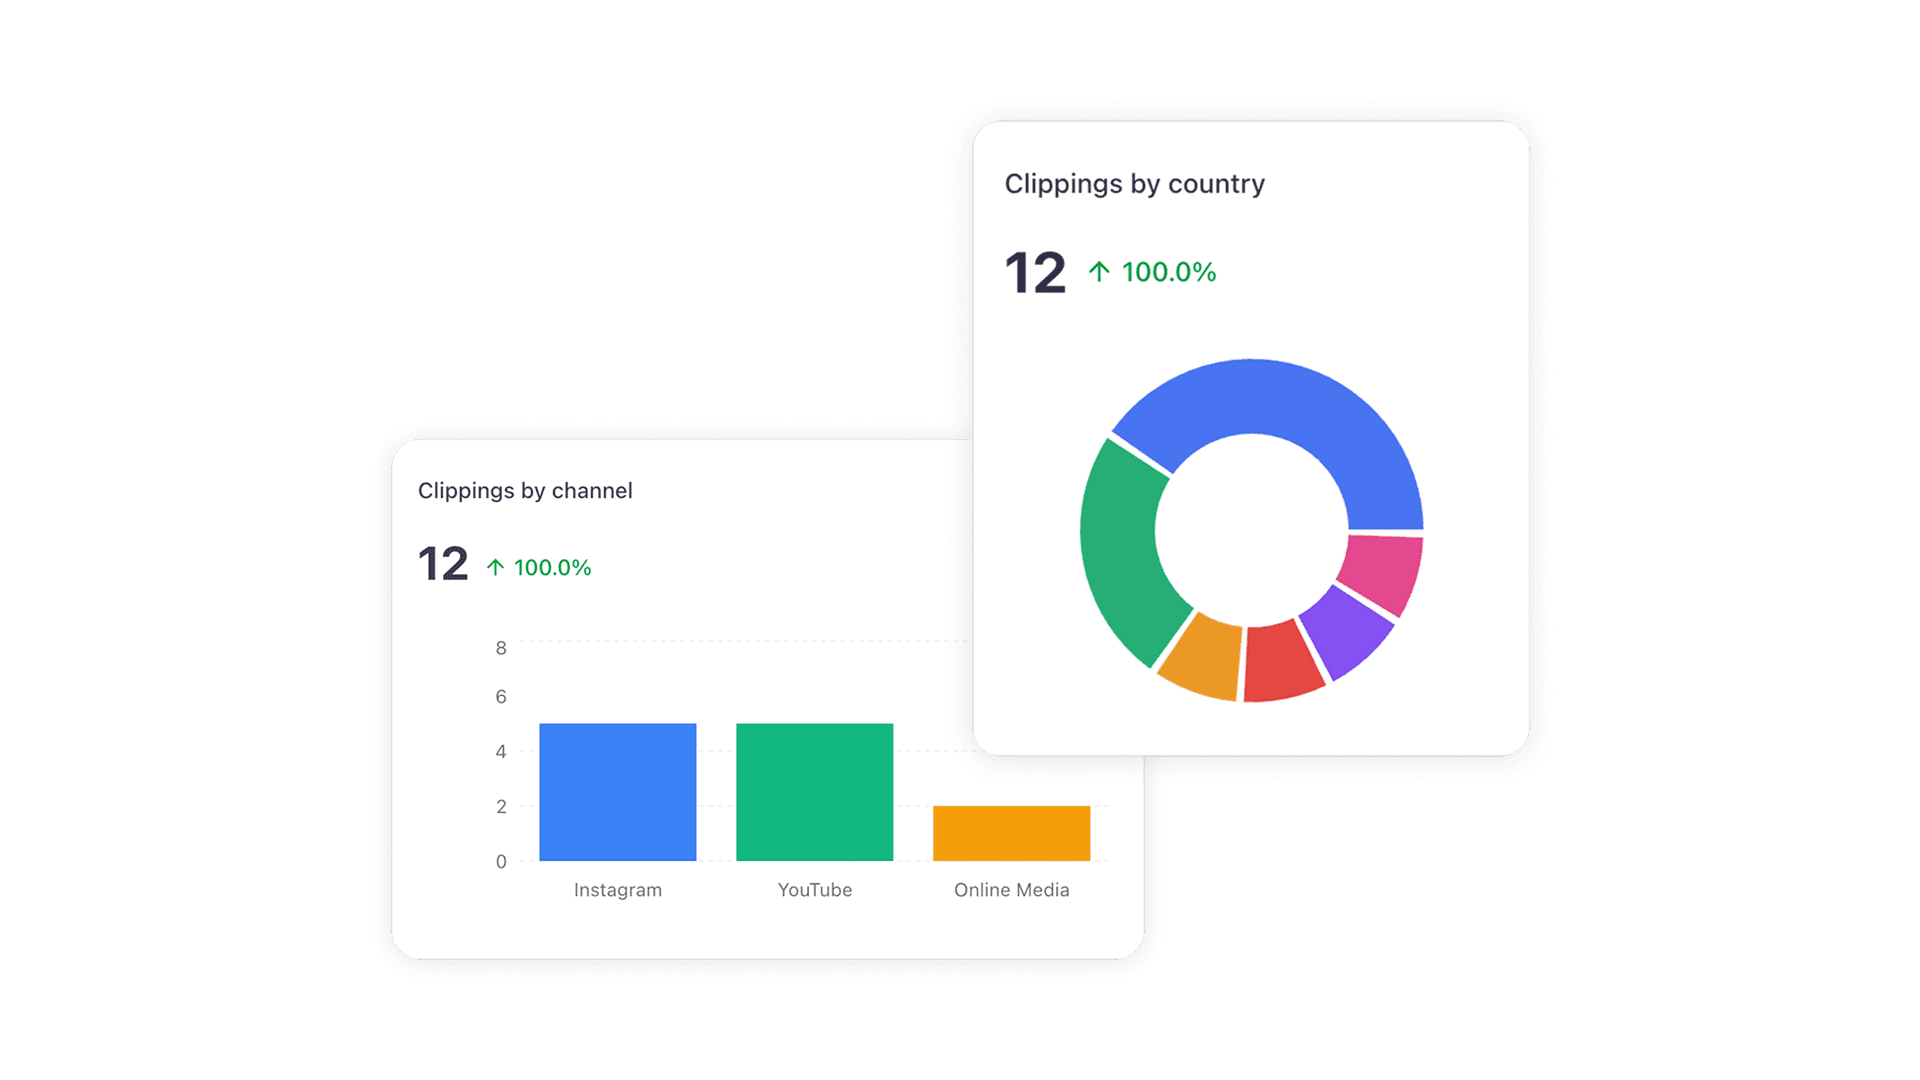Click the Clippings by country heading
The width and height of the screenshot is (1920, 1080).
(x=1134, y=183)
